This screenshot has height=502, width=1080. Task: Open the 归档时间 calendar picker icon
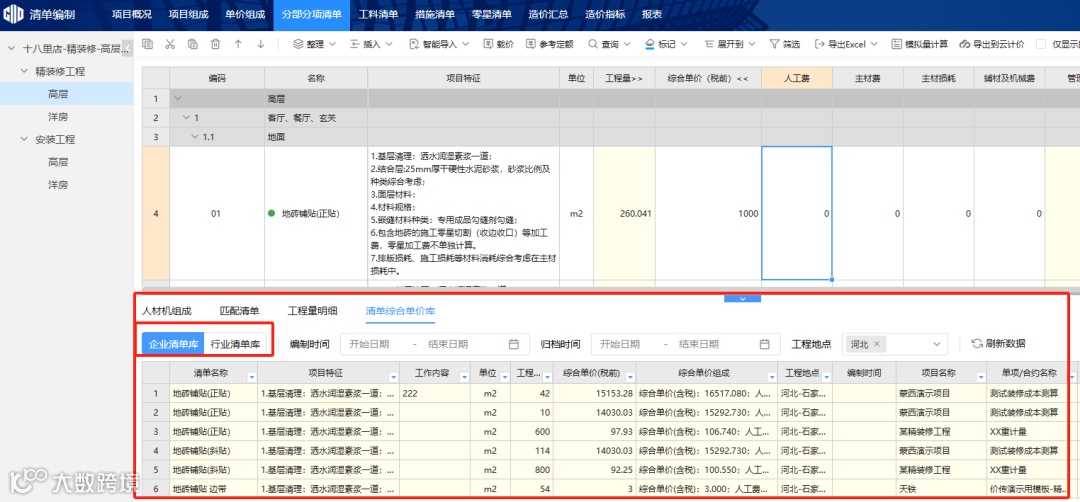click(764, 344)
